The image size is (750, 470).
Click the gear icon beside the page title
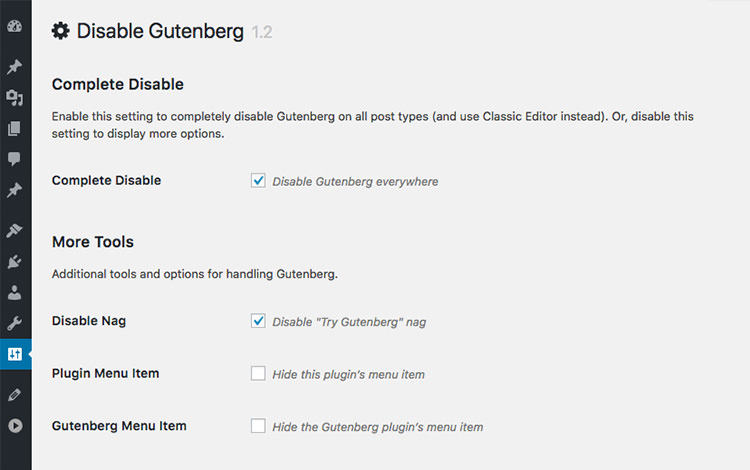[61, 31]
